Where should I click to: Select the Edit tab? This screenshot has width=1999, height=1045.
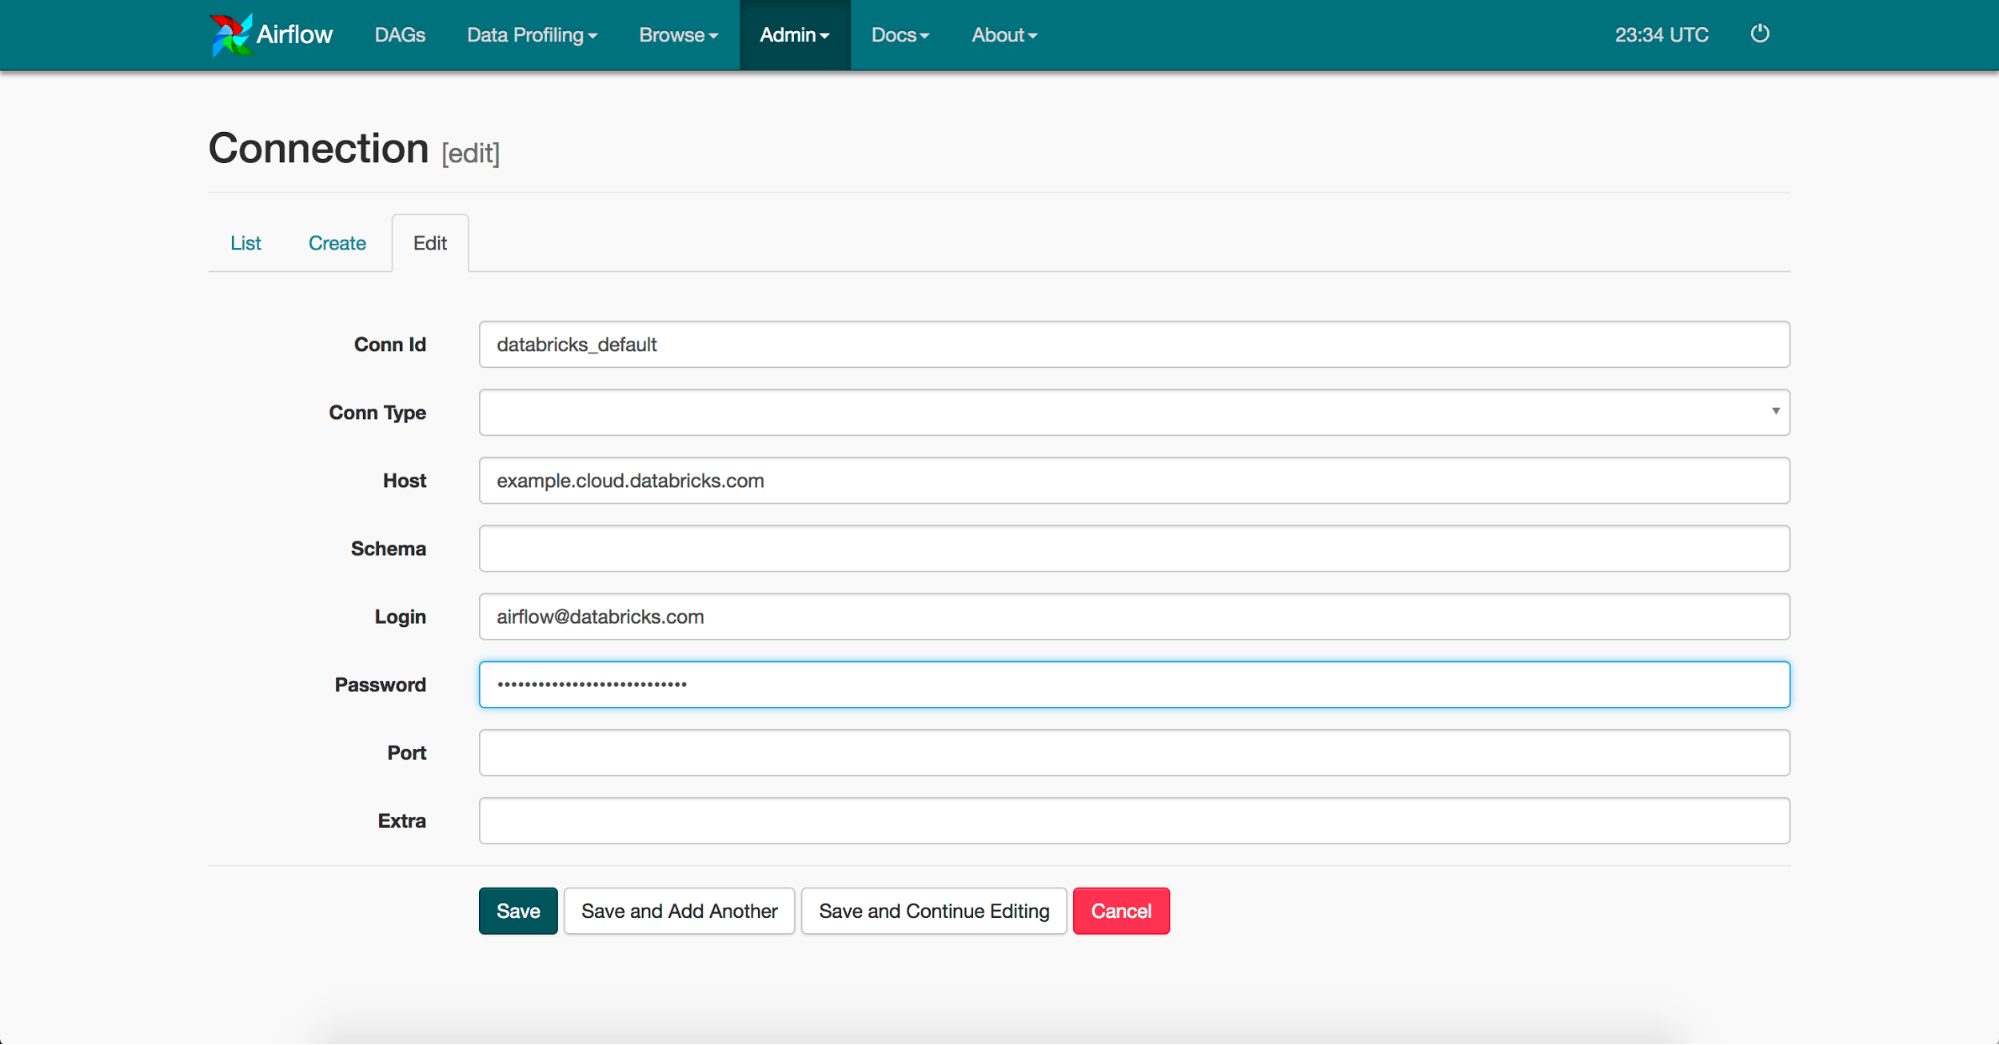pos(430,243)
